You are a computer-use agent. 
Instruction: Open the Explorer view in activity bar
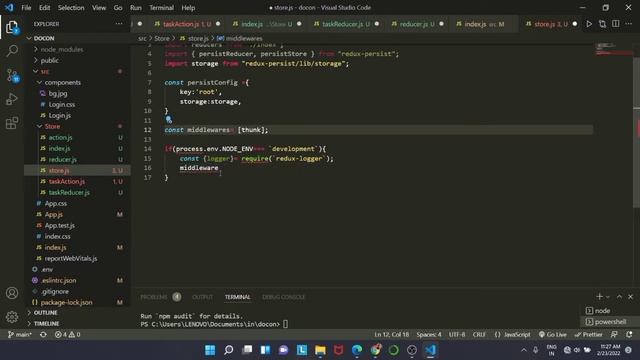12,28
